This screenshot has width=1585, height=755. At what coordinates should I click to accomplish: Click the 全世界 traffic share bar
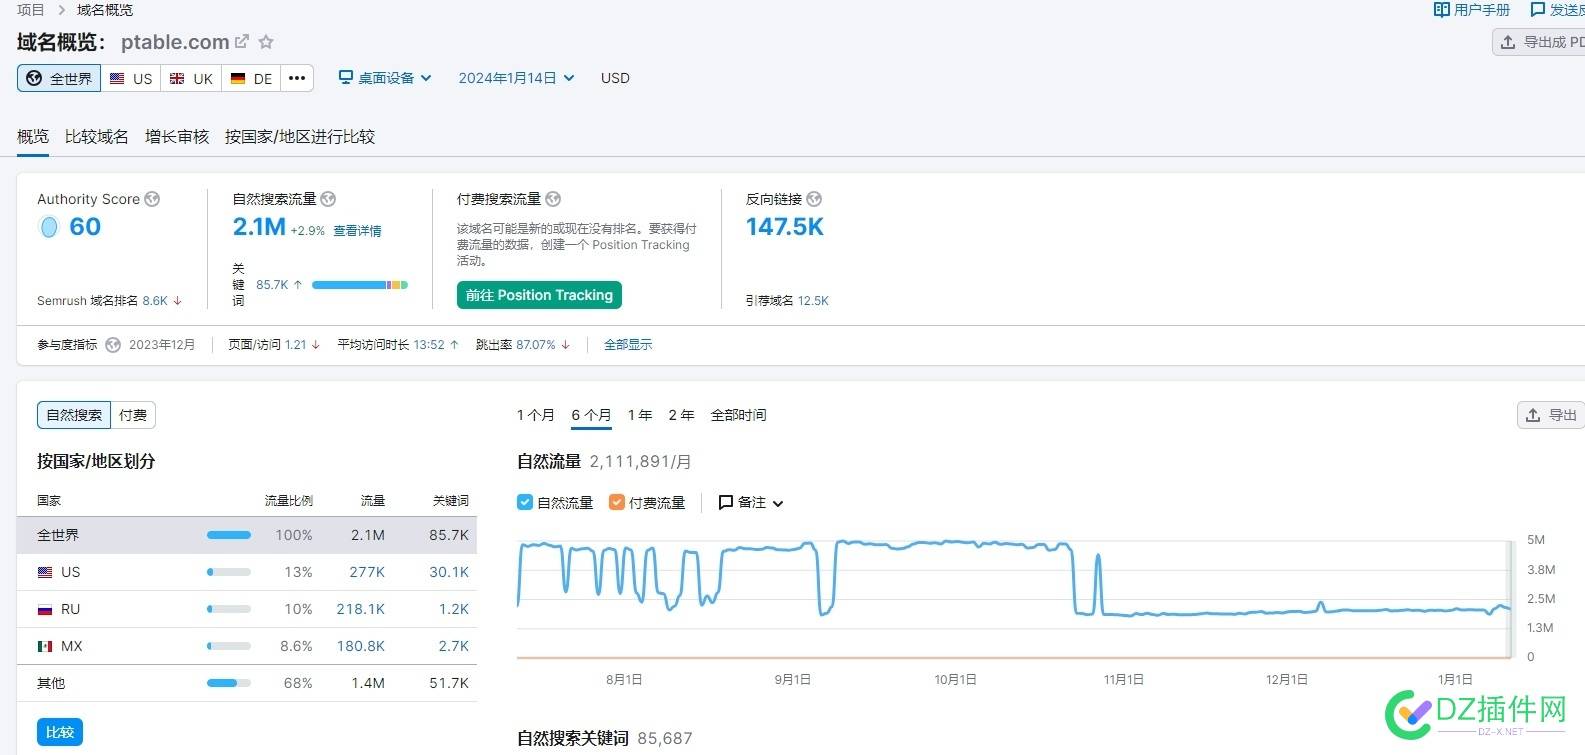229,535
